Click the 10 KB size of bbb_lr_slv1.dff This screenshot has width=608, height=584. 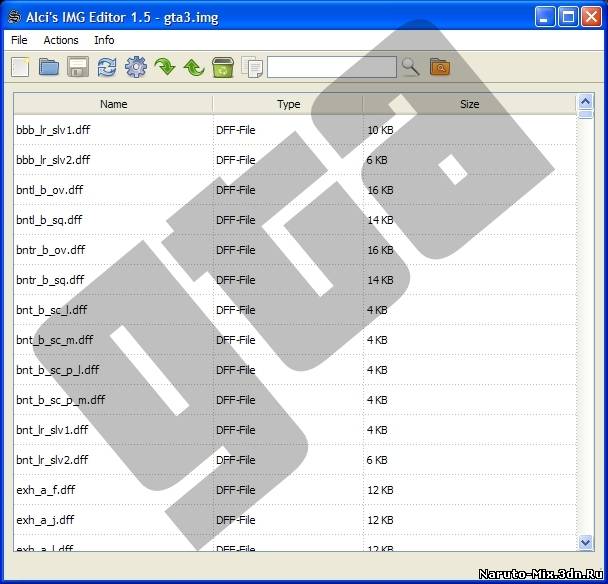pyautogui.click(x=380, y=130)
